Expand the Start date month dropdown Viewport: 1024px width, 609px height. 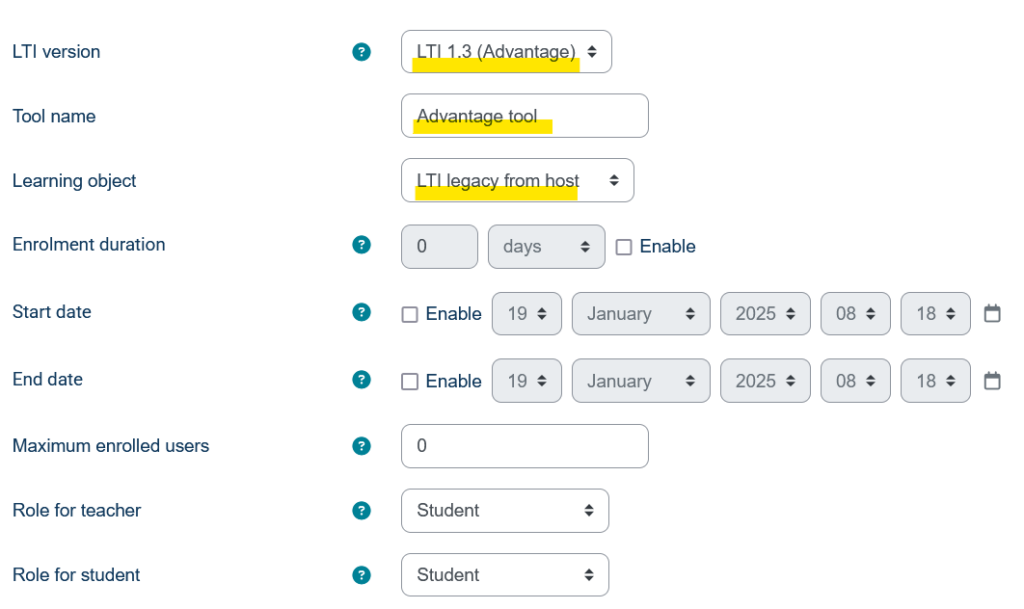640,314
